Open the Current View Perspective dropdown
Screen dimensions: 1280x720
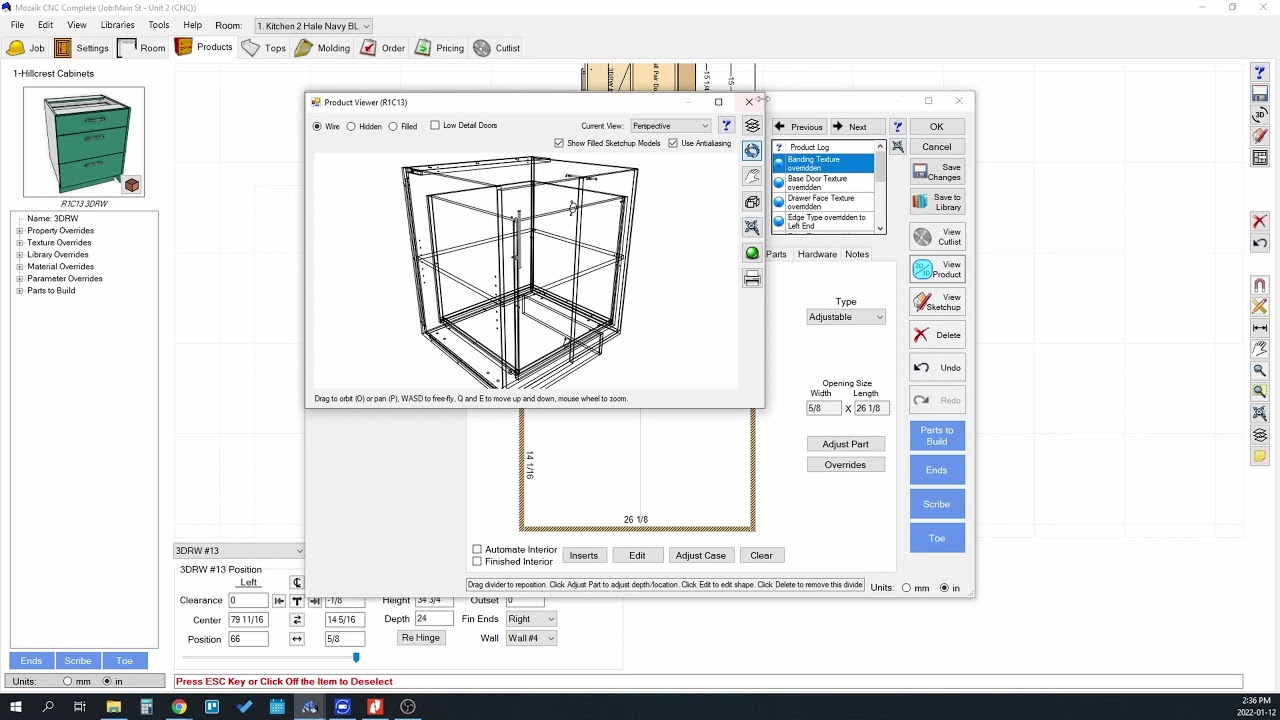(670, 126)
